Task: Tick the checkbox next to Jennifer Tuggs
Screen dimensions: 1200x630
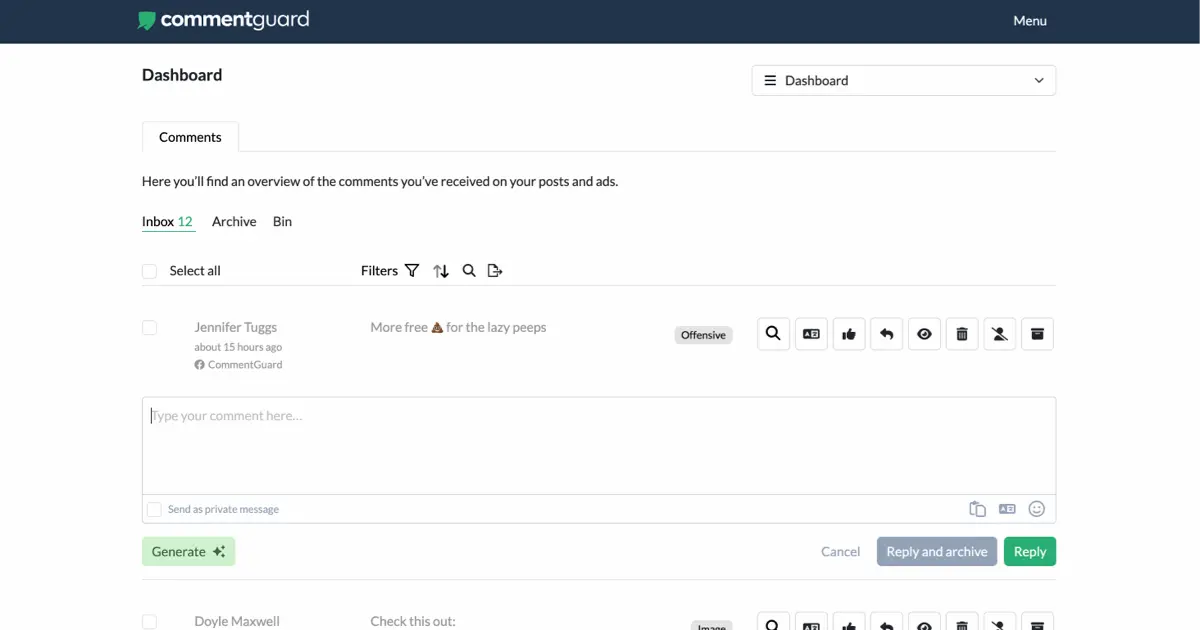Action: [x=149, y=327]
